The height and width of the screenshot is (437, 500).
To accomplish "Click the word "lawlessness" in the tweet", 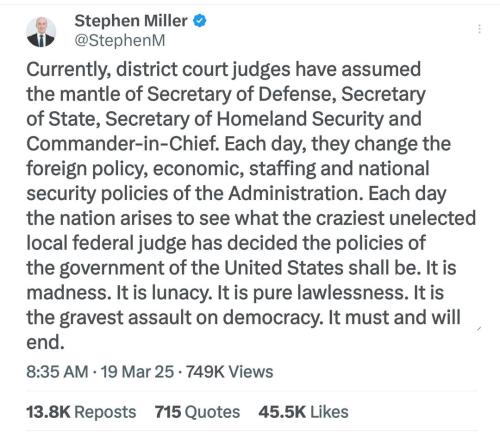I will click(352, 293).
